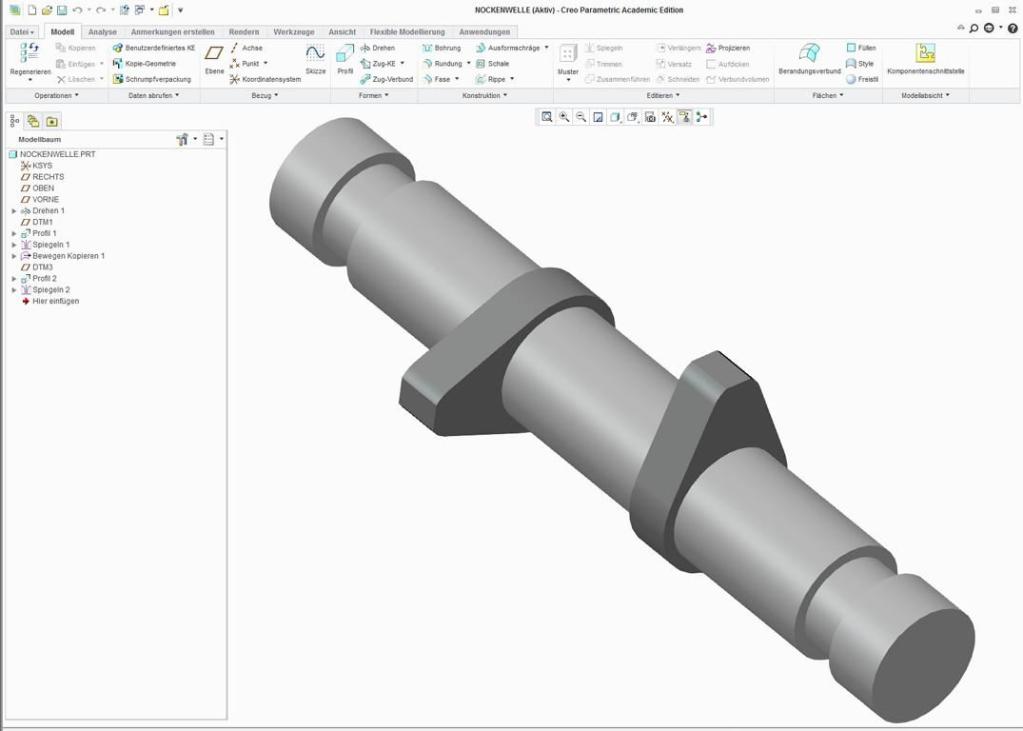
Task: Switch to the layer tree tab icon
Action: coord(33,121)
